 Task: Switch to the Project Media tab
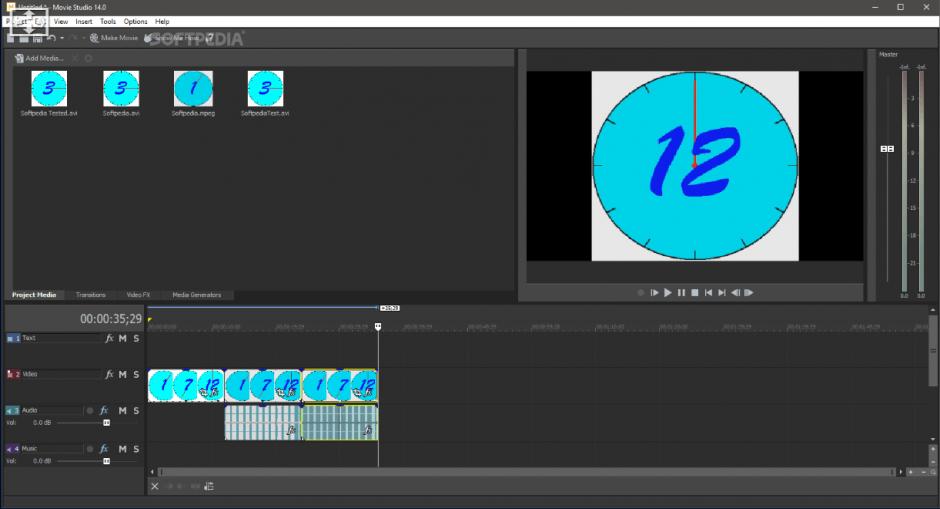pos(34,295)
